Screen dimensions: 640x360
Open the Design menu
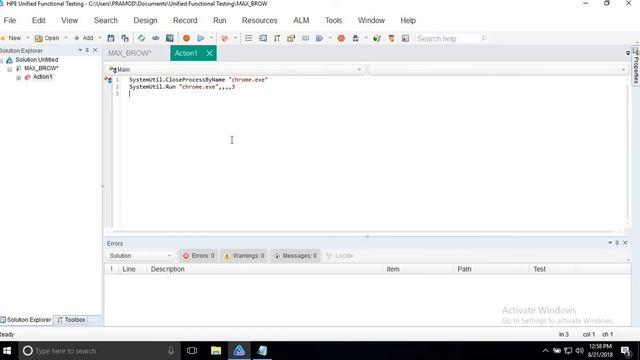tap(145, 20)
